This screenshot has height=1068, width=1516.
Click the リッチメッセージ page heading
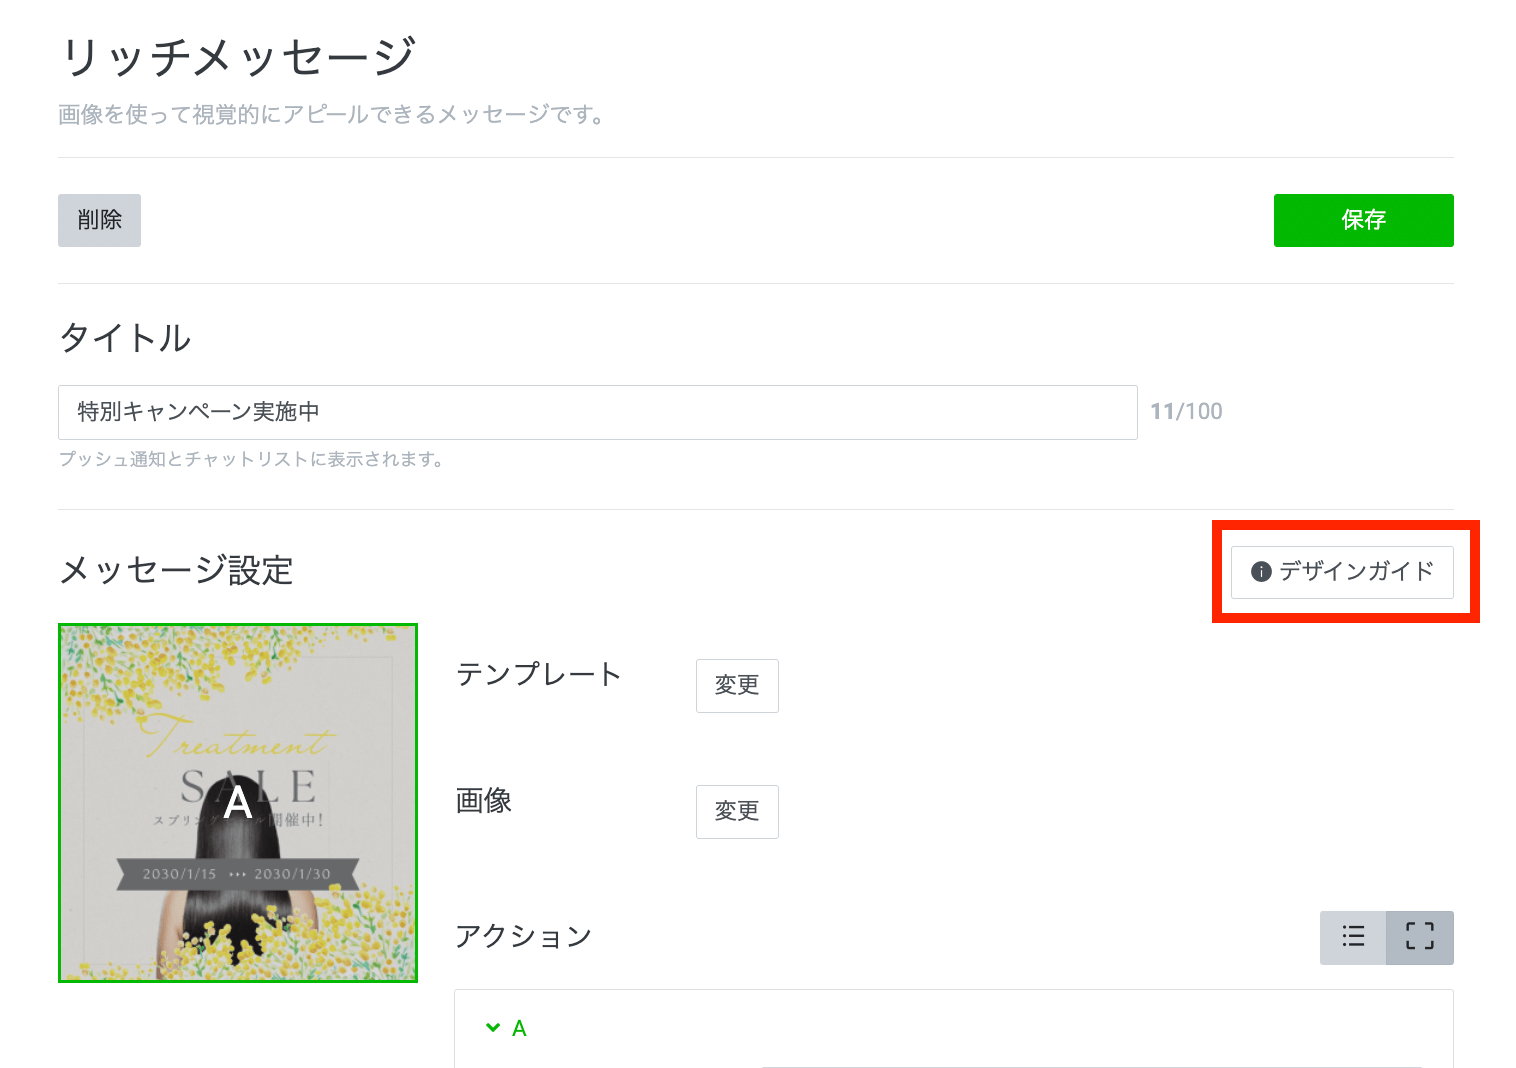point(237,56)
